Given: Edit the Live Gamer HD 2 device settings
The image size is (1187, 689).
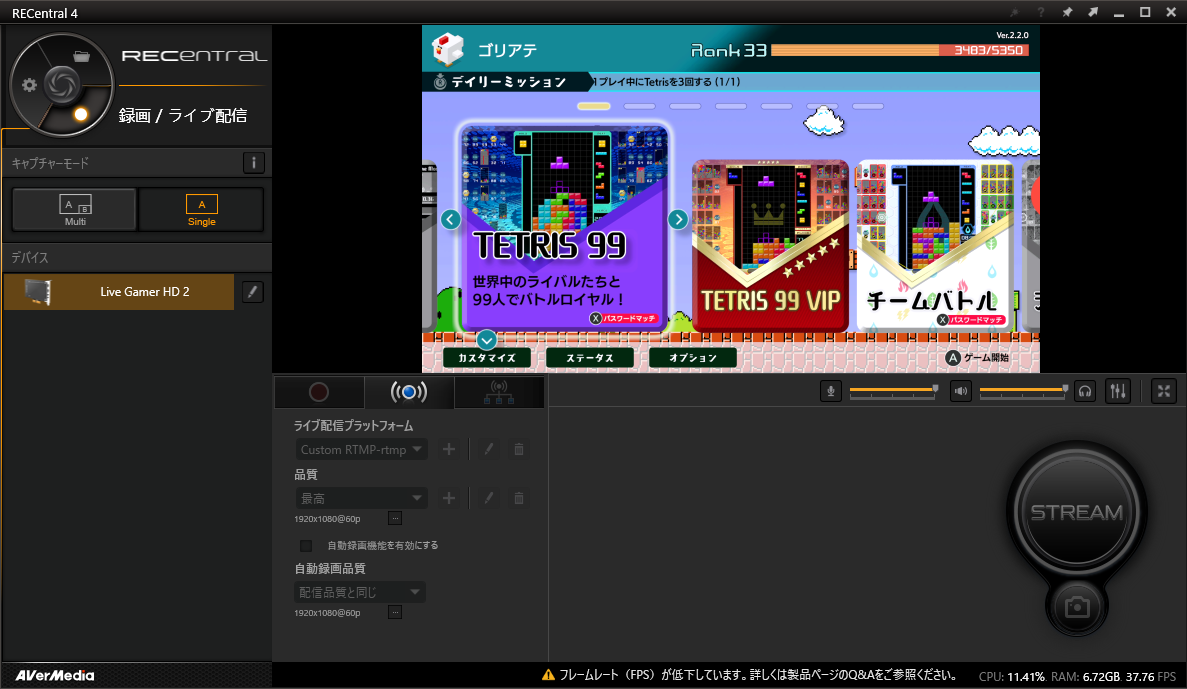Looking at the screenshot, I should coord(253,292).
